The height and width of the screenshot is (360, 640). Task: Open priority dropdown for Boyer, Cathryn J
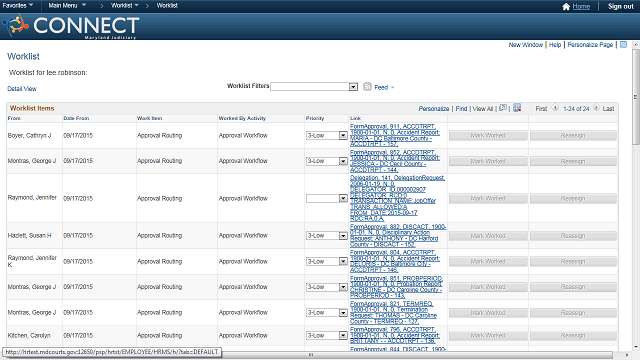pyautogui.click(x=327, y=136)
